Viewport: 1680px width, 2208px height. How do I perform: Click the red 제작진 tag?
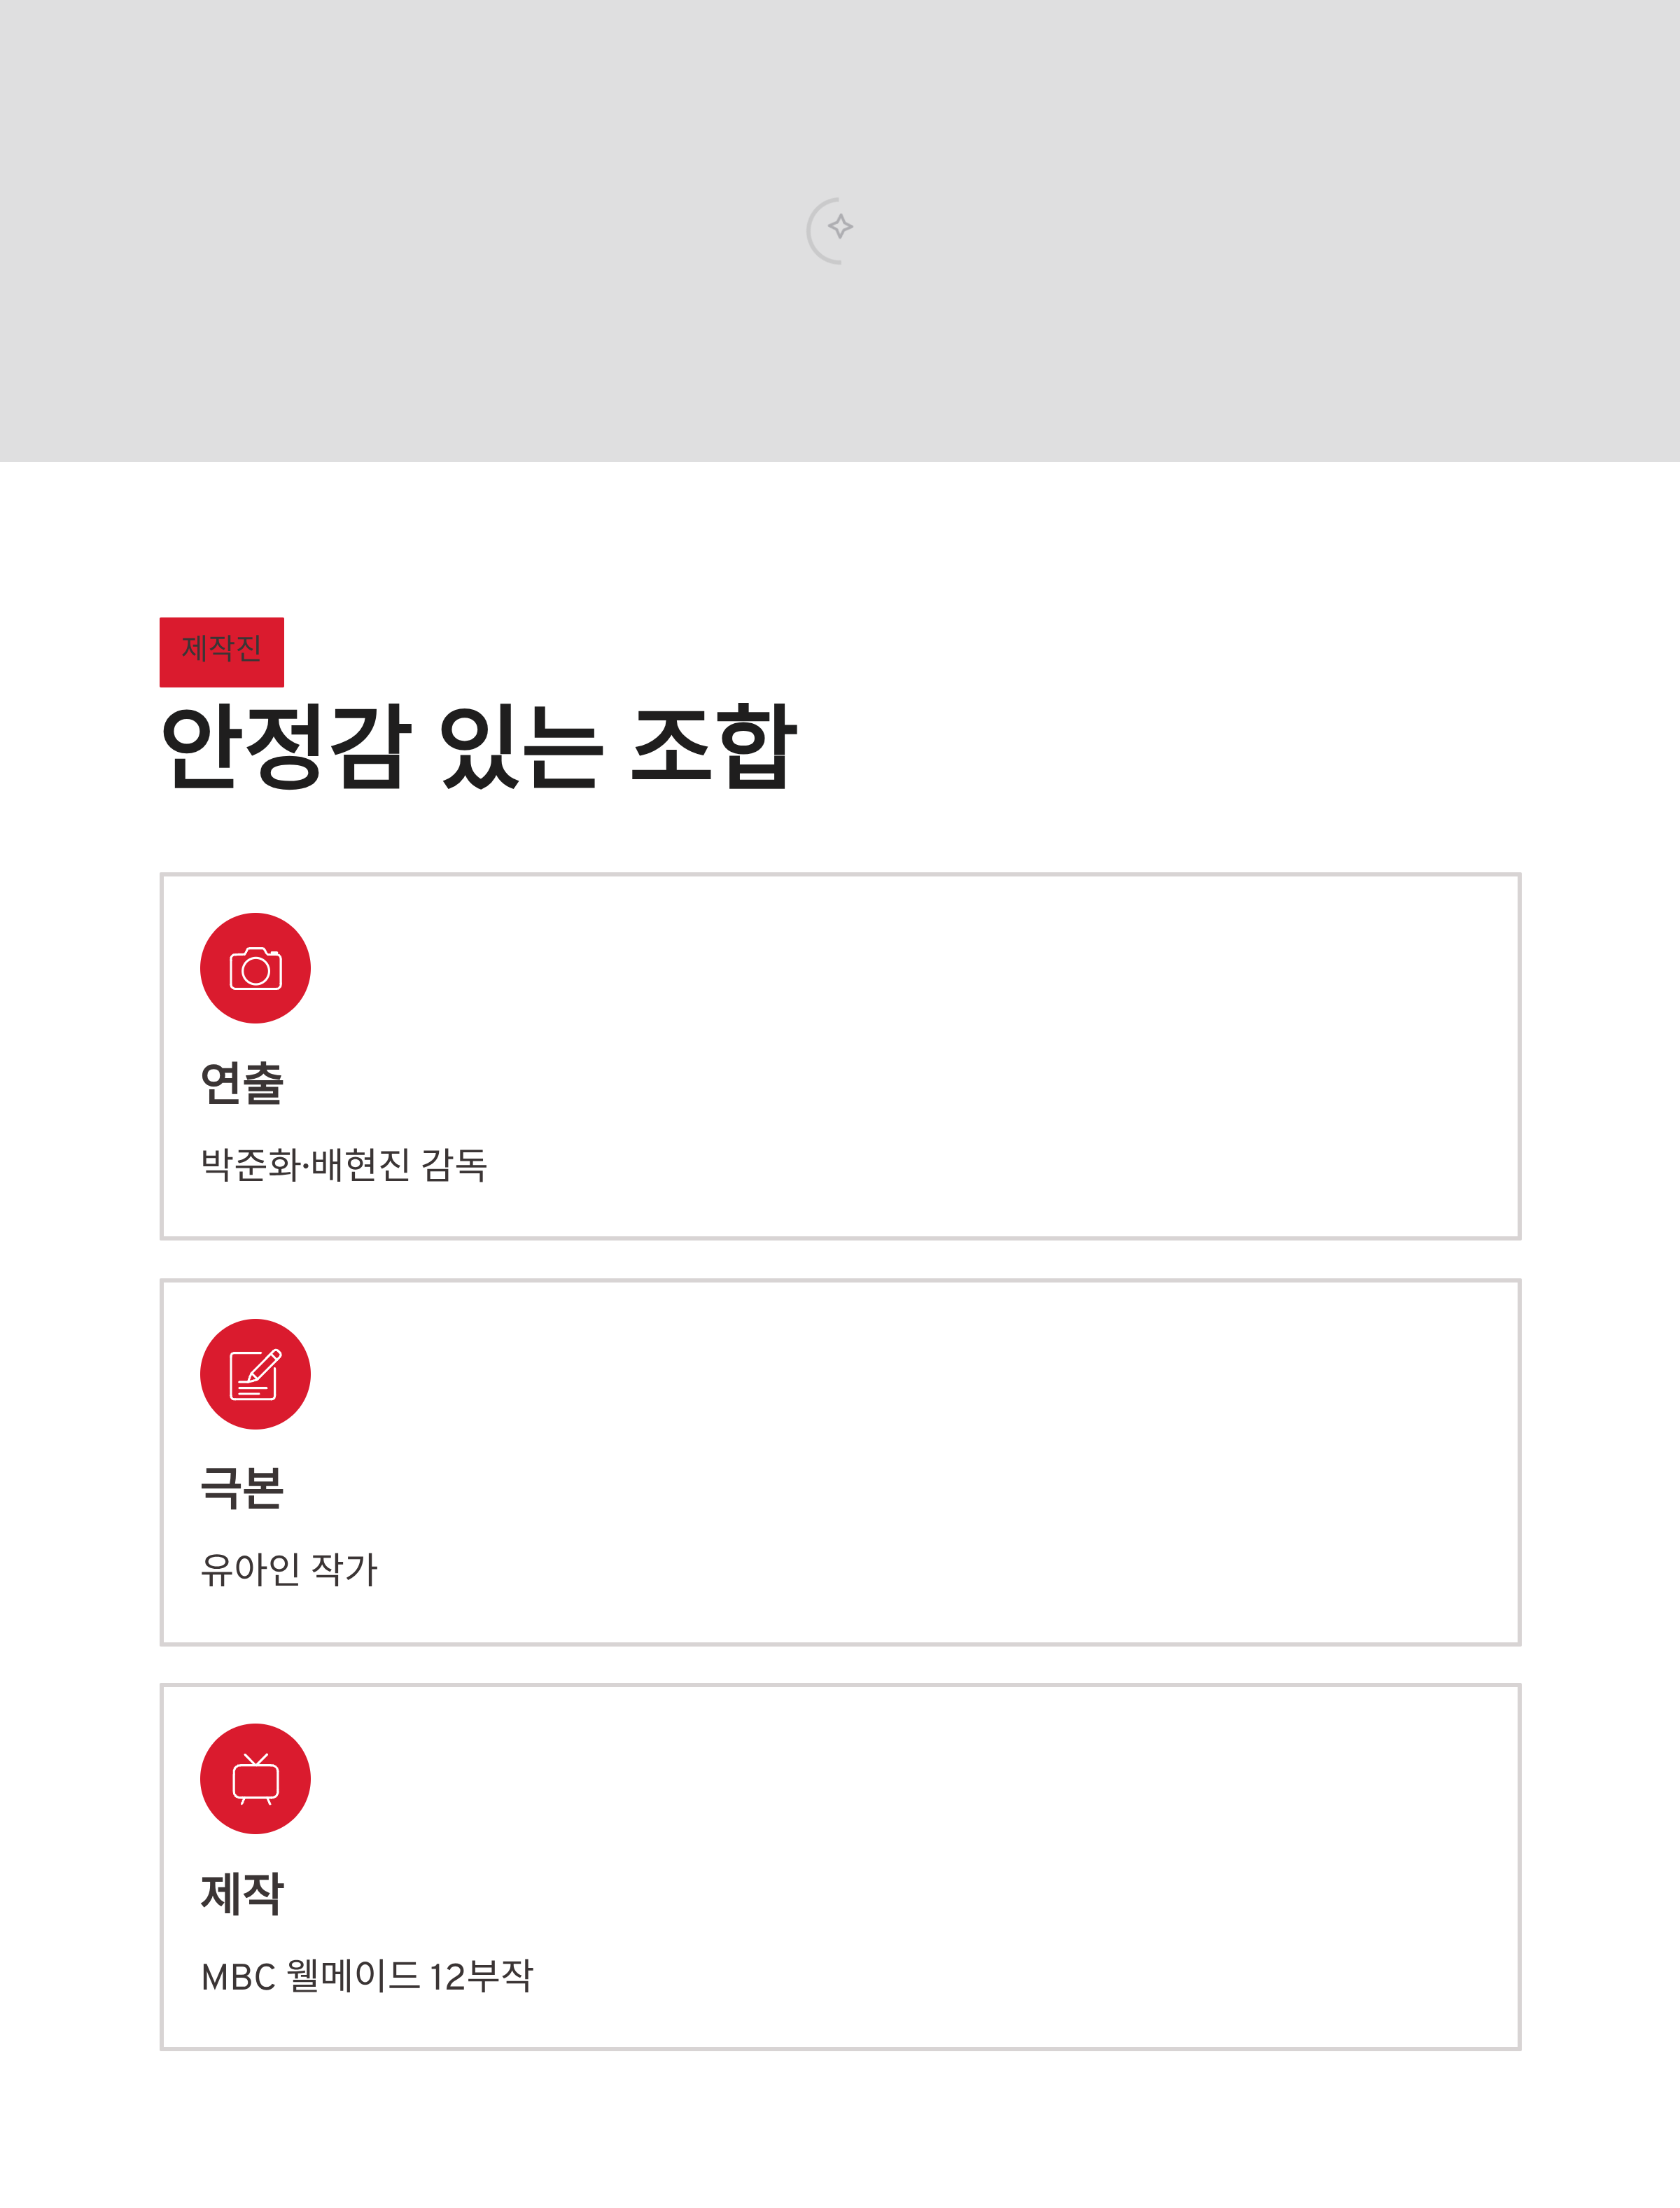click(x=222, y=652)
